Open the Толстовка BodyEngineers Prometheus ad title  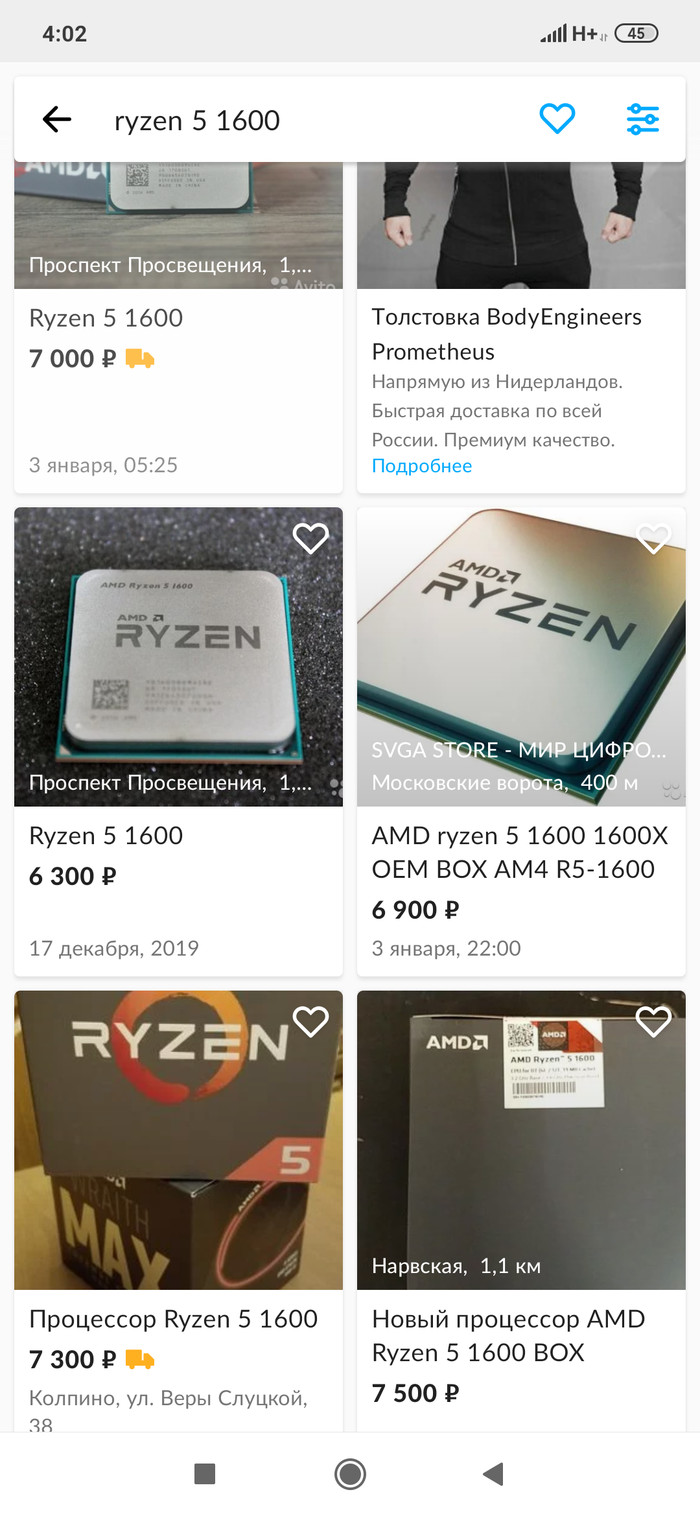click(x=507, y=334)
